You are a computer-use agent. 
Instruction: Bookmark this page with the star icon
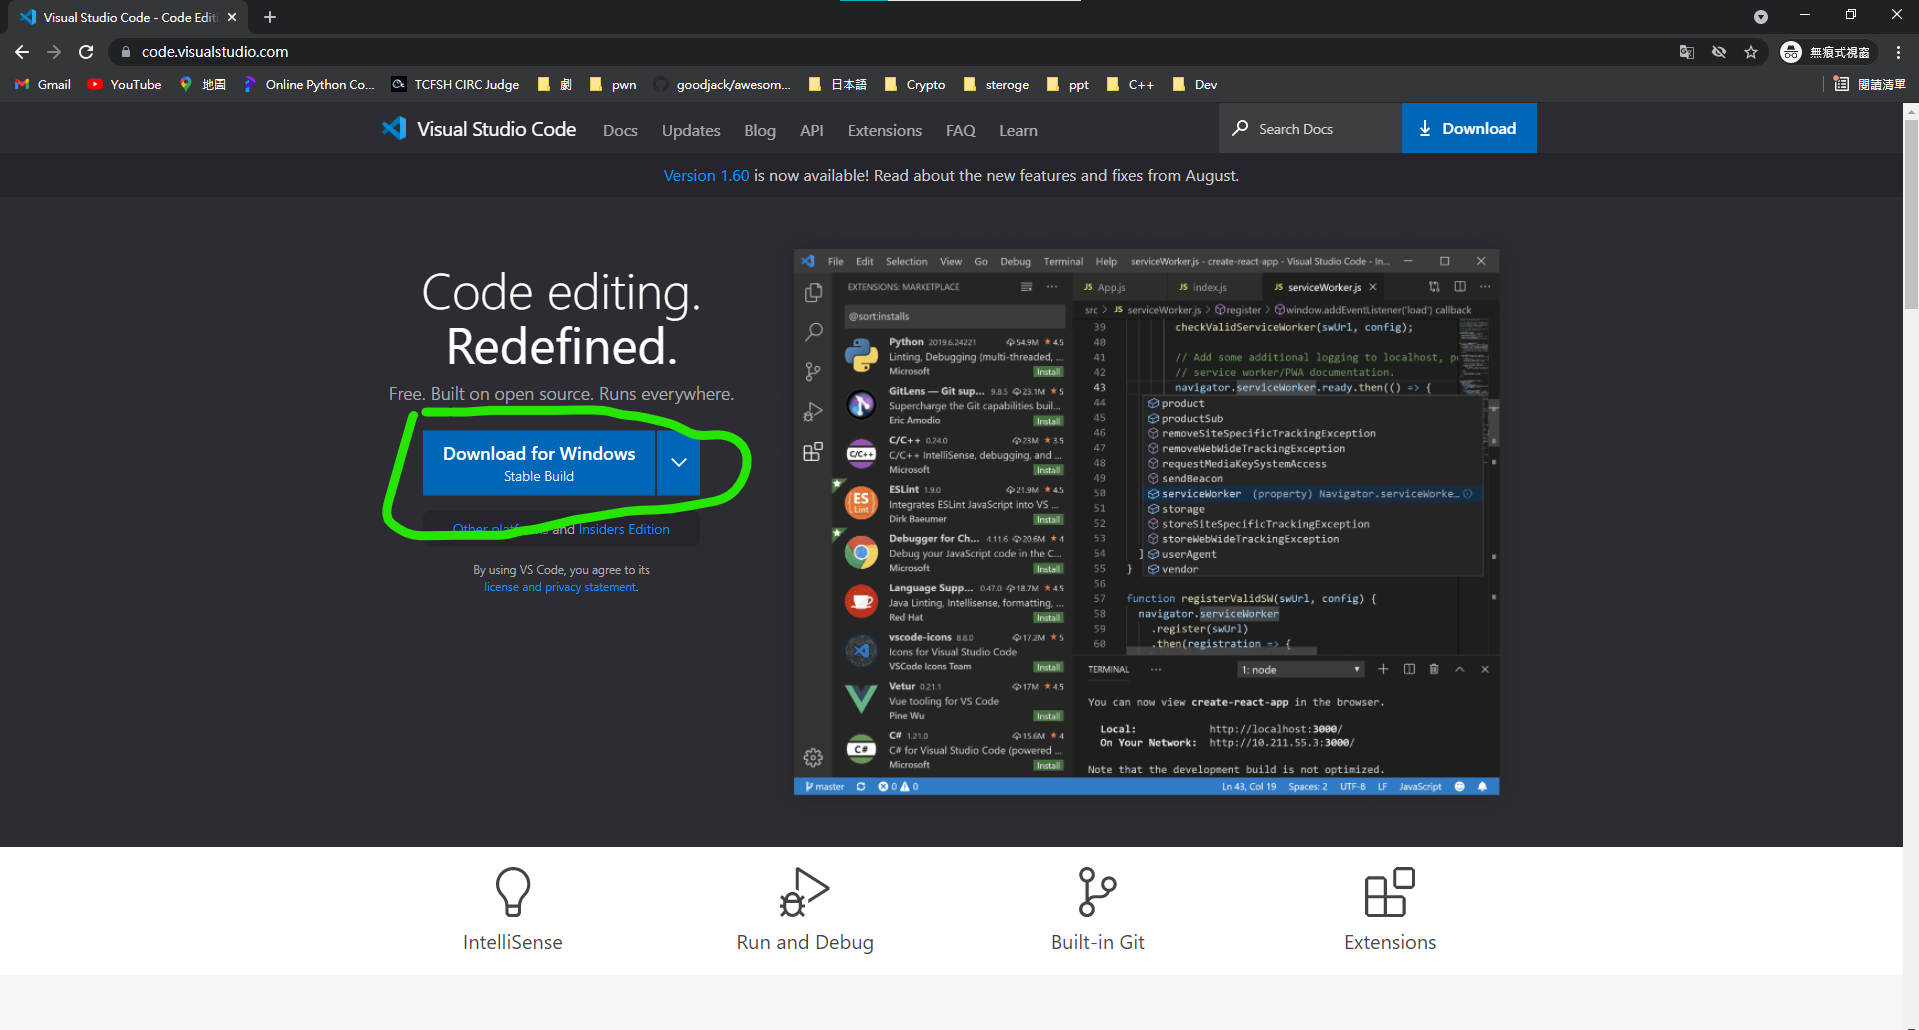pos(1751,52)
